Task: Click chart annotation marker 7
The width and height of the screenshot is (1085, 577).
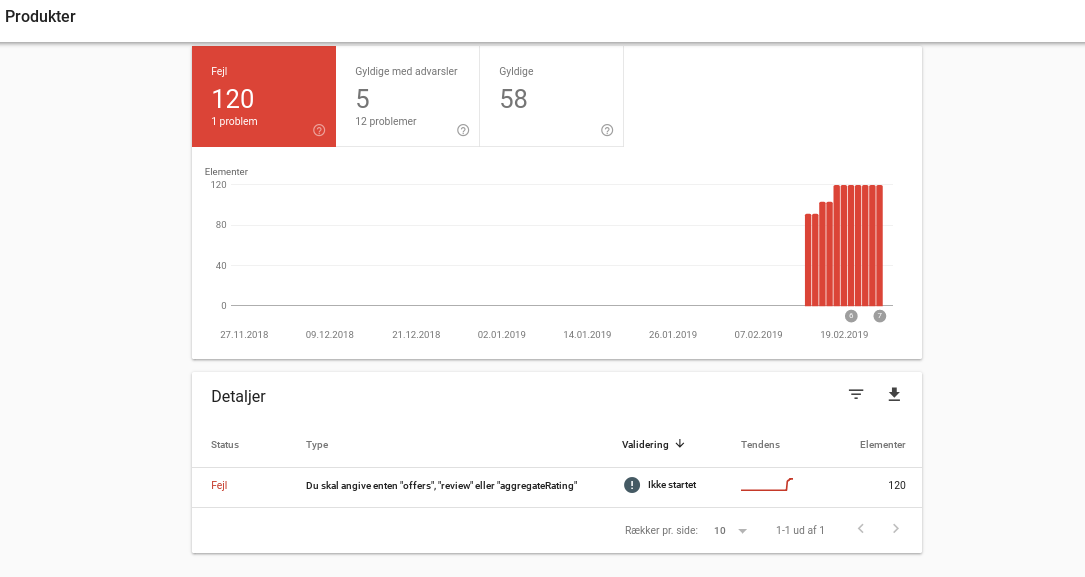Action: (x=880, y=316)
